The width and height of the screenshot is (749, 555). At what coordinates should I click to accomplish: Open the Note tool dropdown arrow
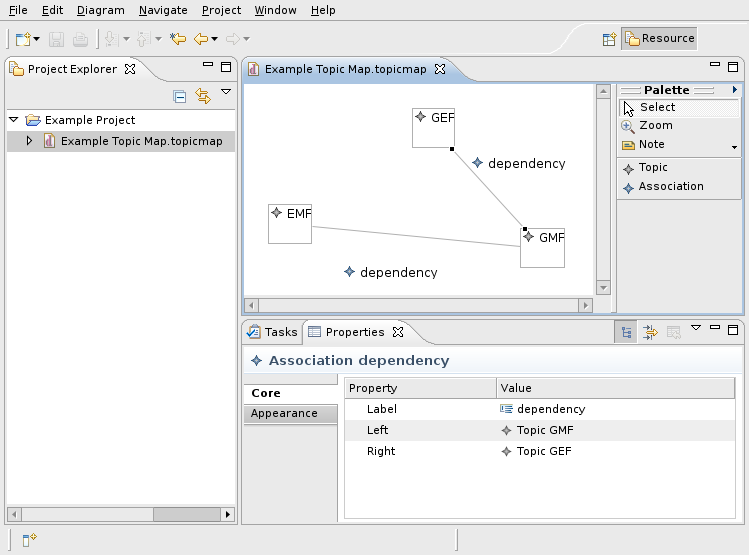pos(734,147)
